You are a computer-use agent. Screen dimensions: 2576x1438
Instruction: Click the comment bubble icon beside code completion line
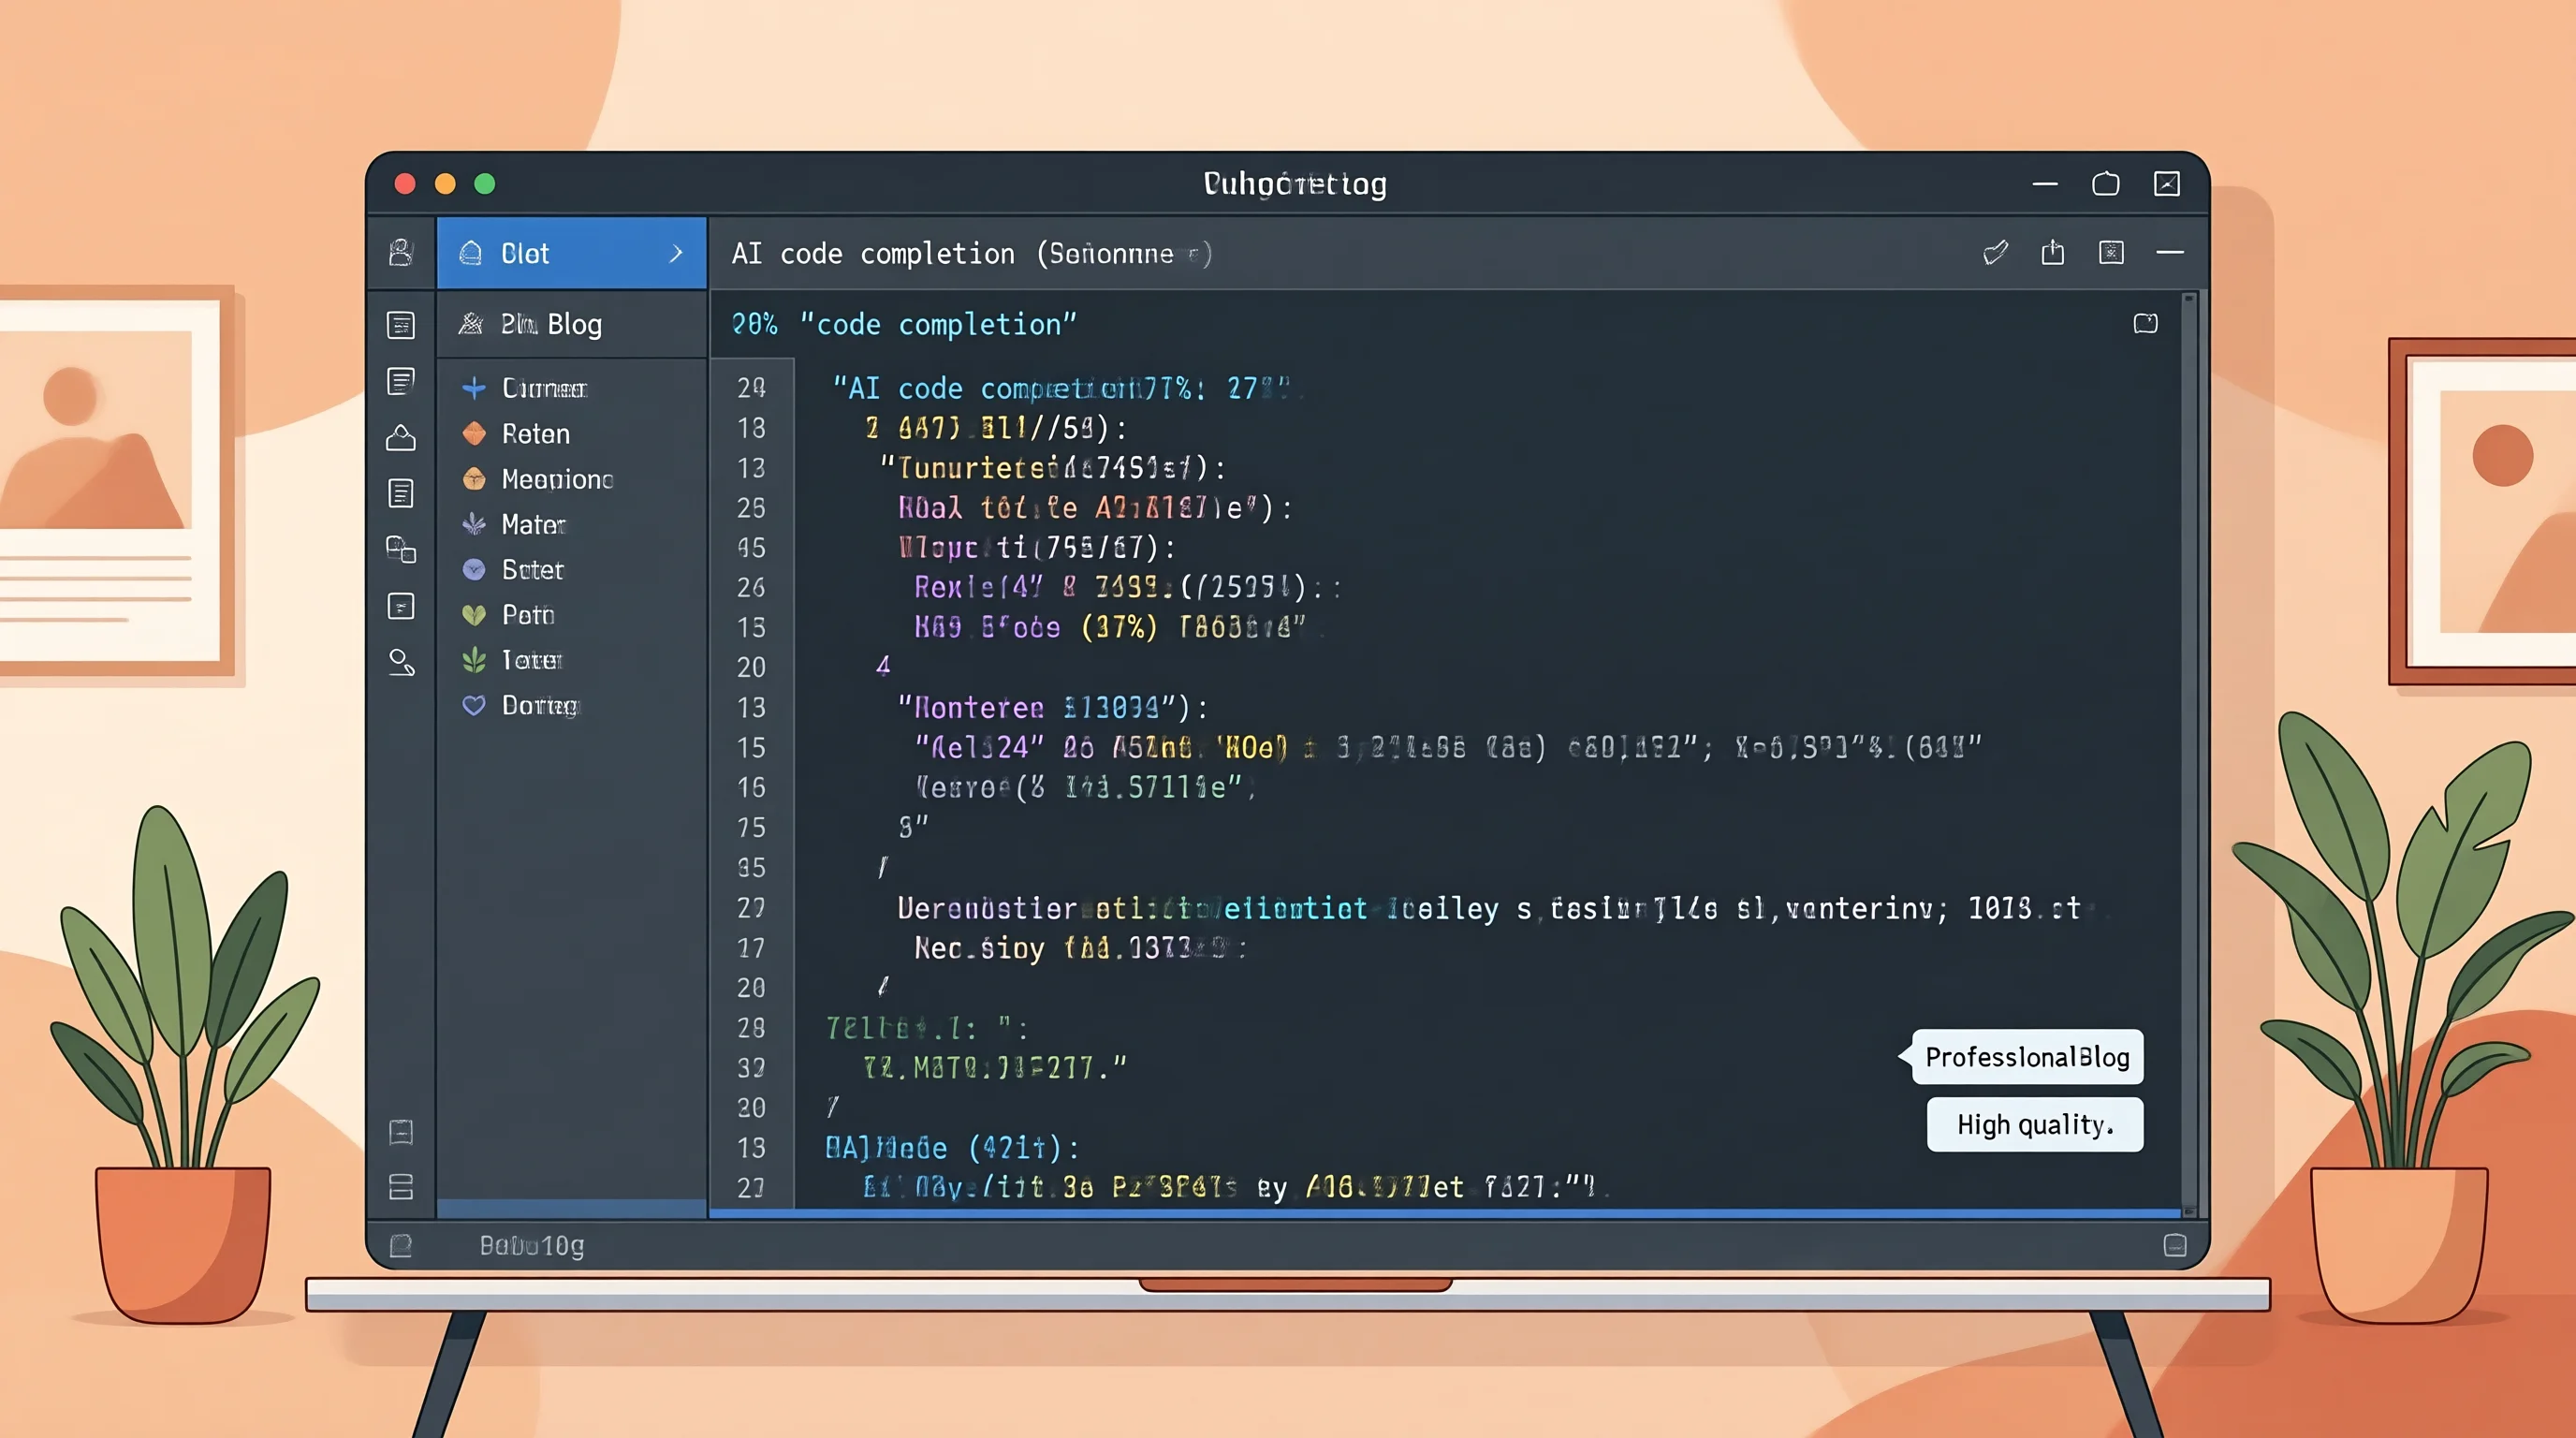pyautogui.click(x=2145, y=323)
